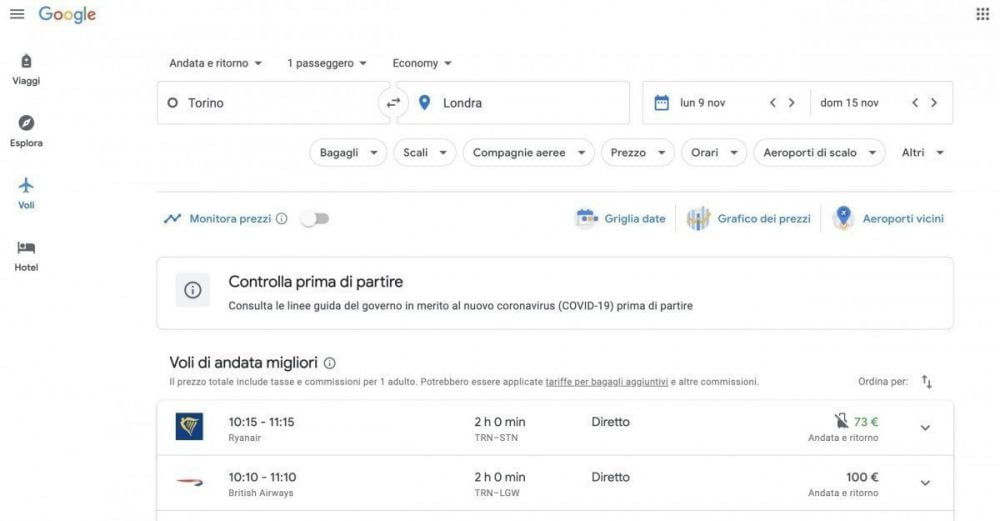
Task: Expand the Altri filters menu
Action: pos(922,153)
